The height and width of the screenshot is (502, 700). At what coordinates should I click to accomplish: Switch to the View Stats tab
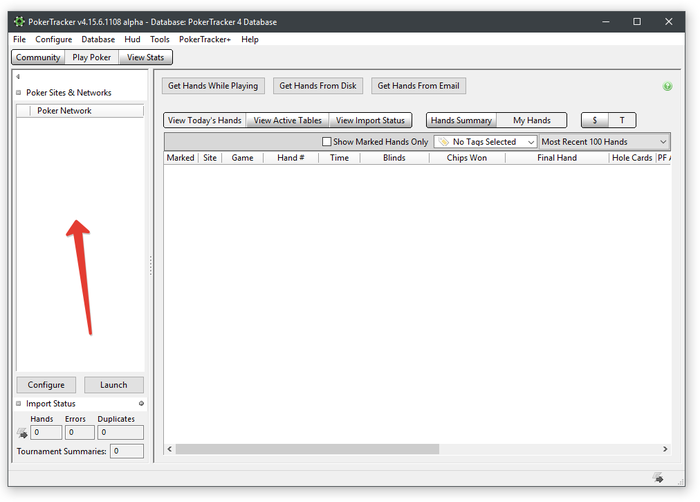click(x=145, y=57)
